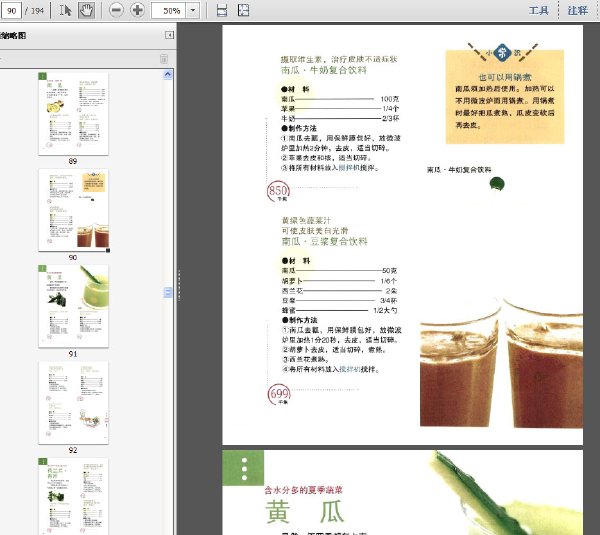
Task: Open the 工具 tools pane
Action: (538, 10)
